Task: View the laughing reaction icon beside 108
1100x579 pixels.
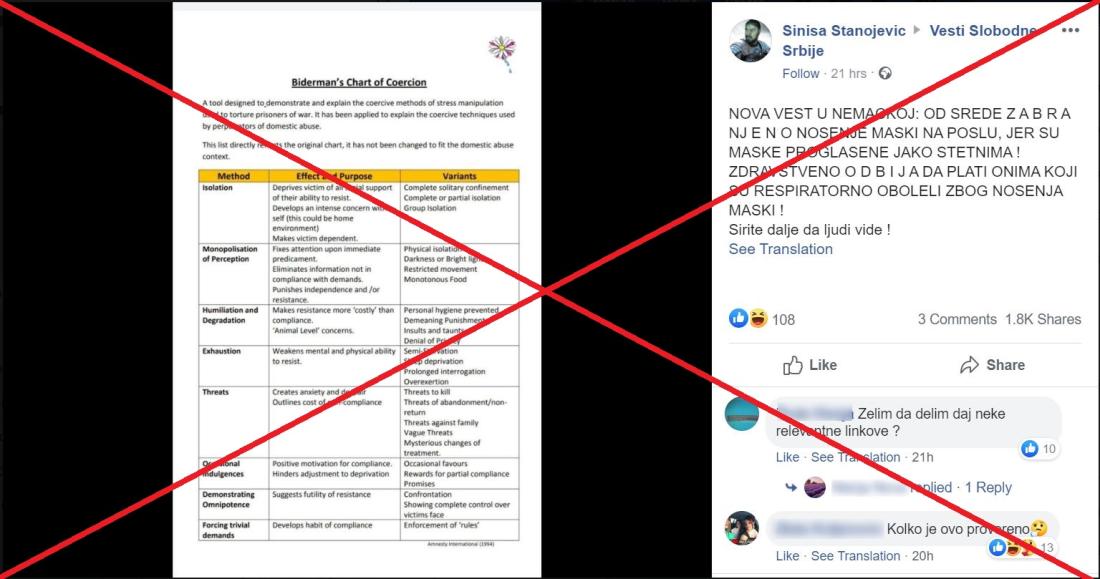Action: pos(758,319)
